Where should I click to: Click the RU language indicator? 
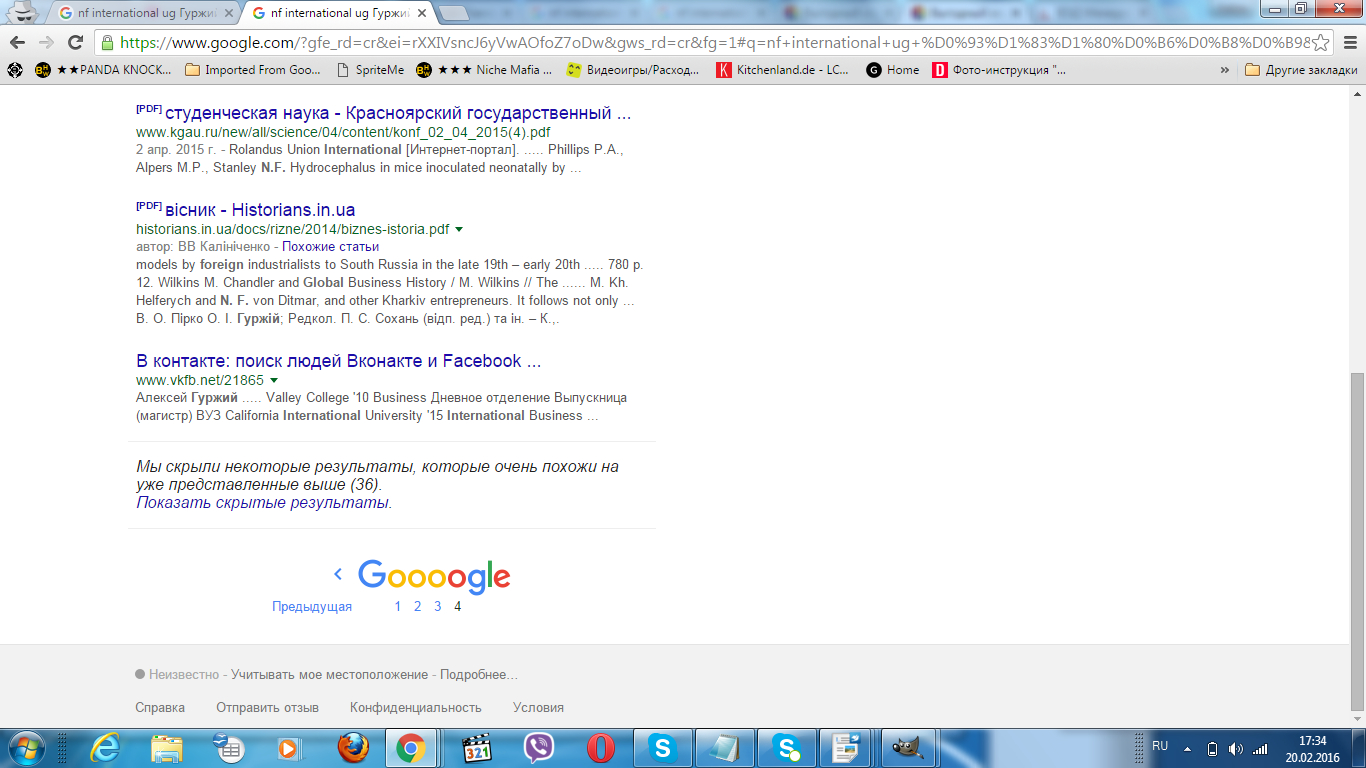coord(1160,746)
